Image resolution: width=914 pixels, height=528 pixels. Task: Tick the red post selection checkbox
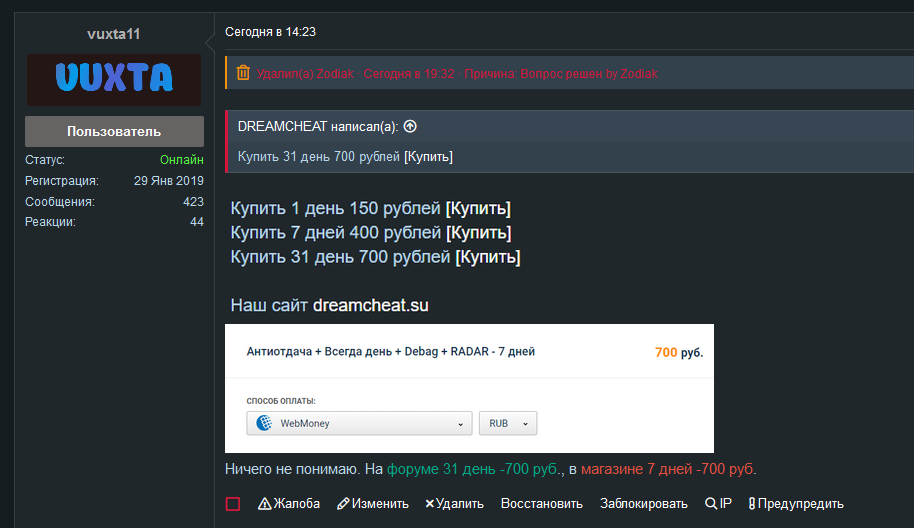click(233, 504)
